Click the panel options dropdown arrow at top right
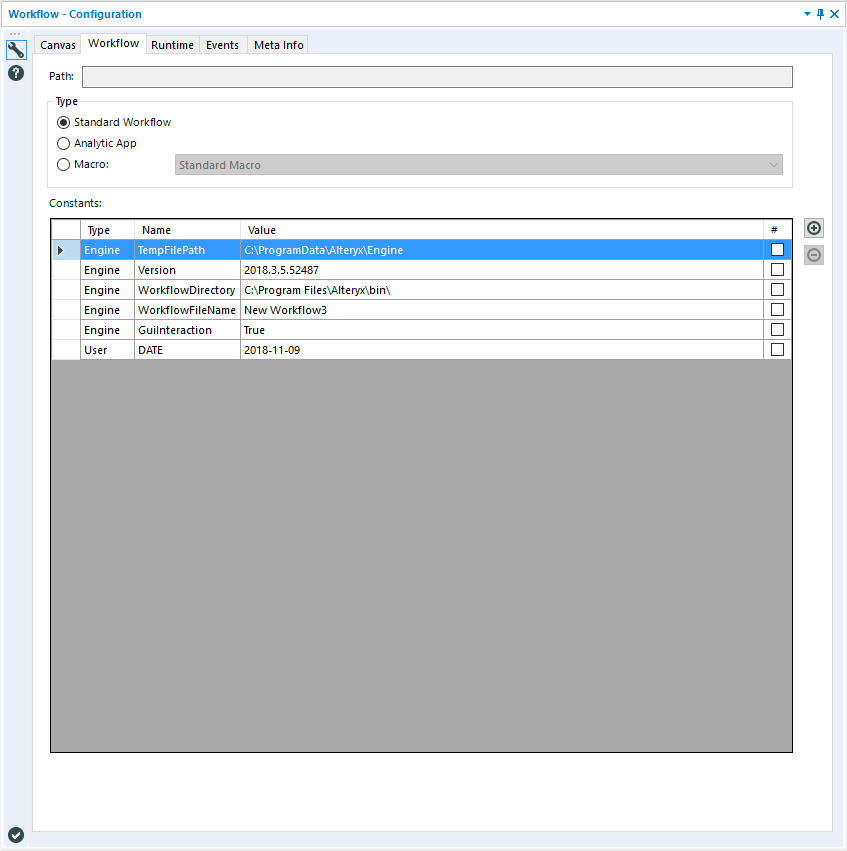 806,14
